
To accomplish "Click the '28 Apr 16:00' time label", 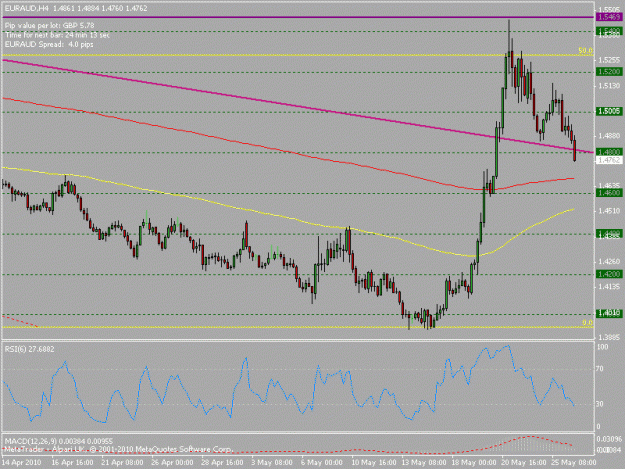I will click(222, 463).
